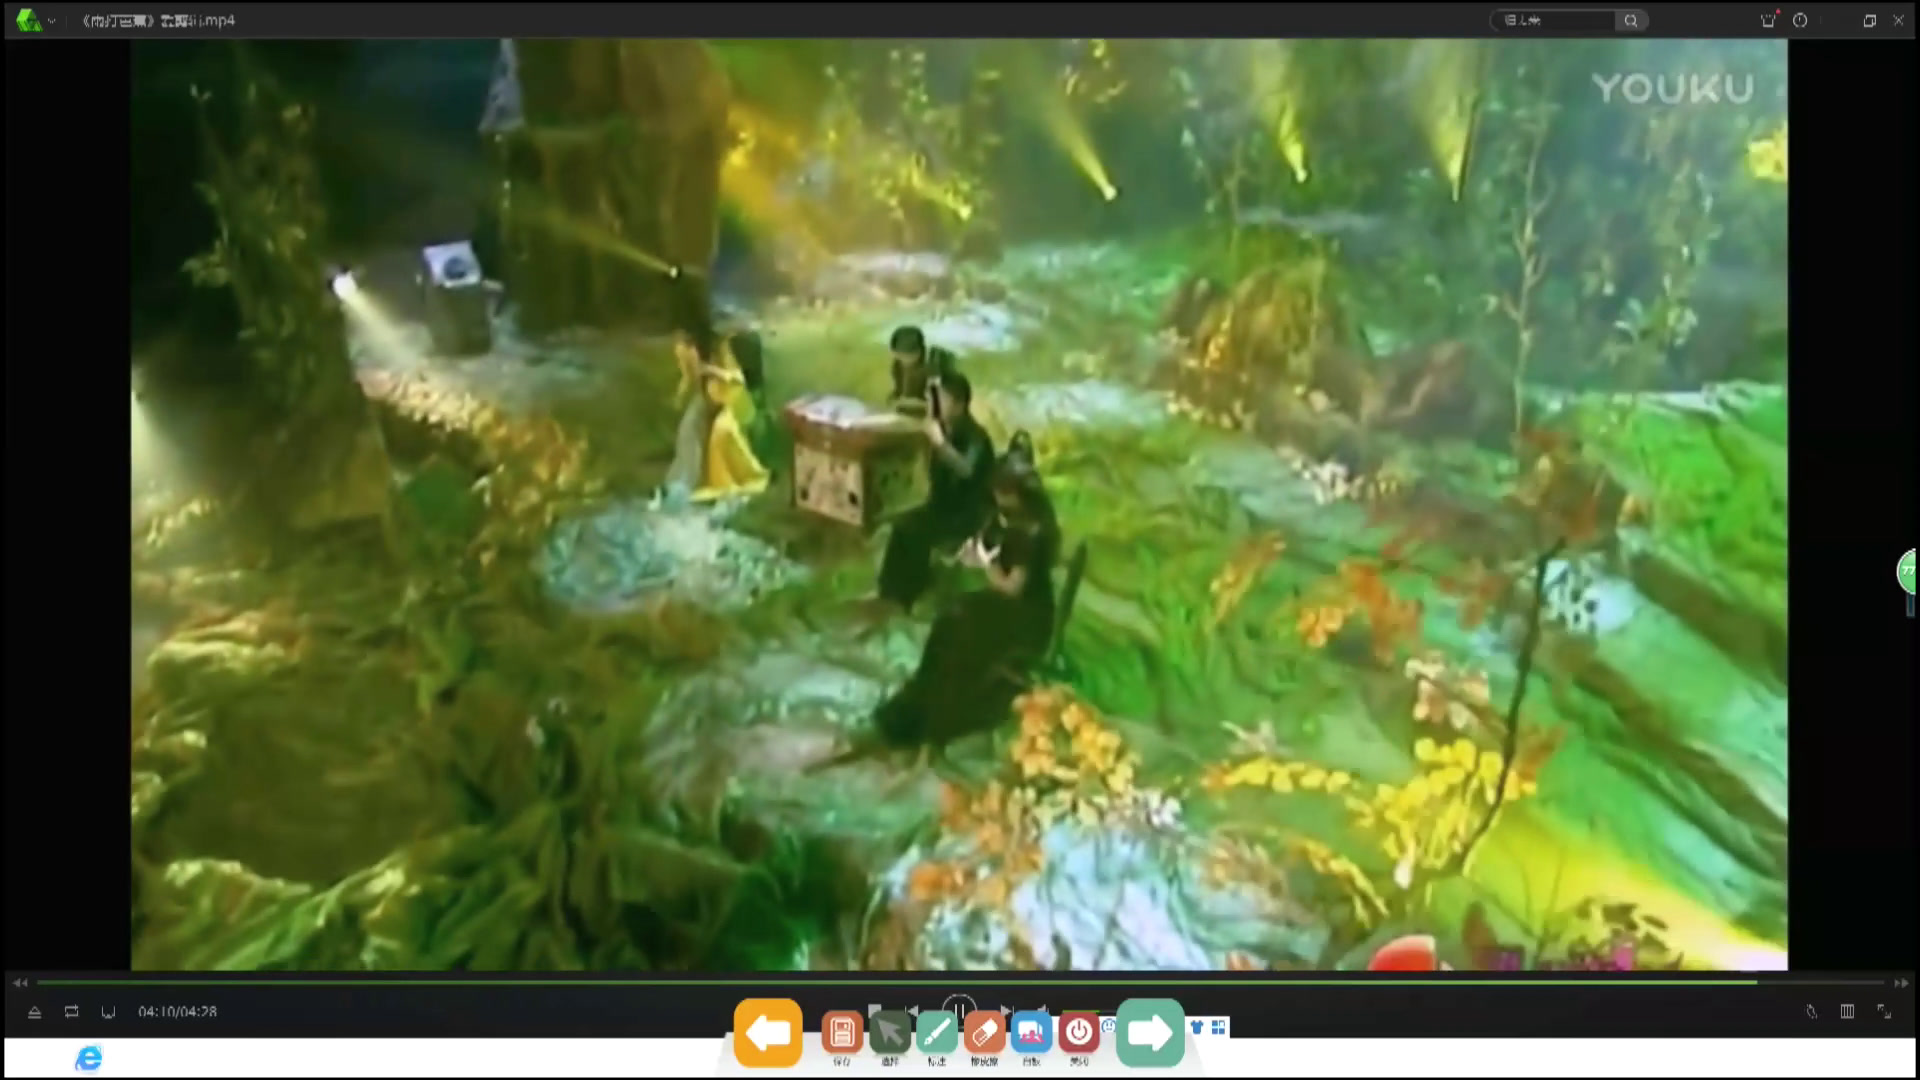Click the smiley face icon near the toolbar
The image size is (1920, 1080).
click(x=1108, y=1025)
